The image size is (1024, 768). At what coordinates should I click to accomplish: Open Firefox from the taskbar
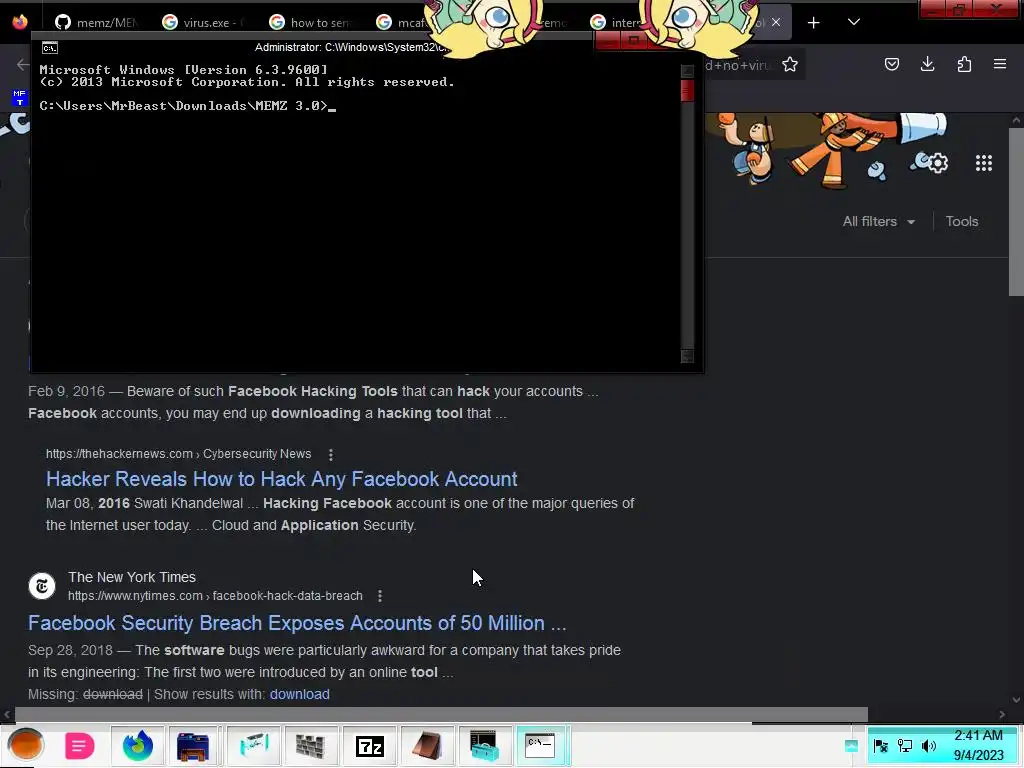[137, 746]
